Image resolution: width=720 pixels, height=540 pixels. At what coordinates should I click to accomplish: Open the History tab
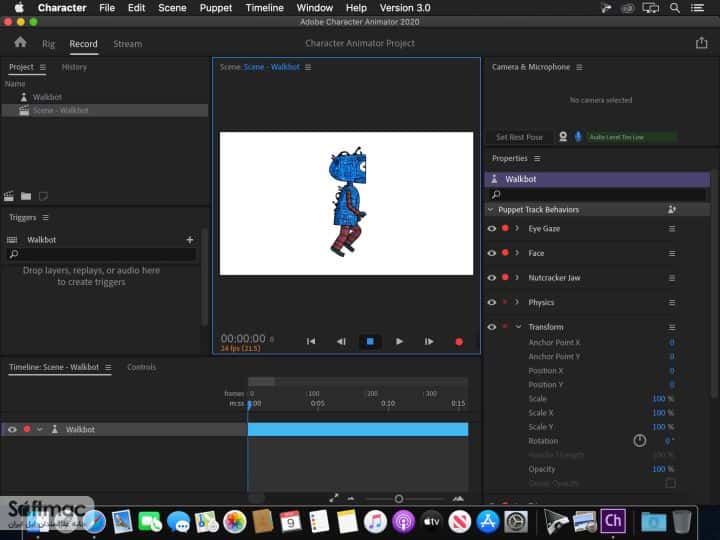74,67
